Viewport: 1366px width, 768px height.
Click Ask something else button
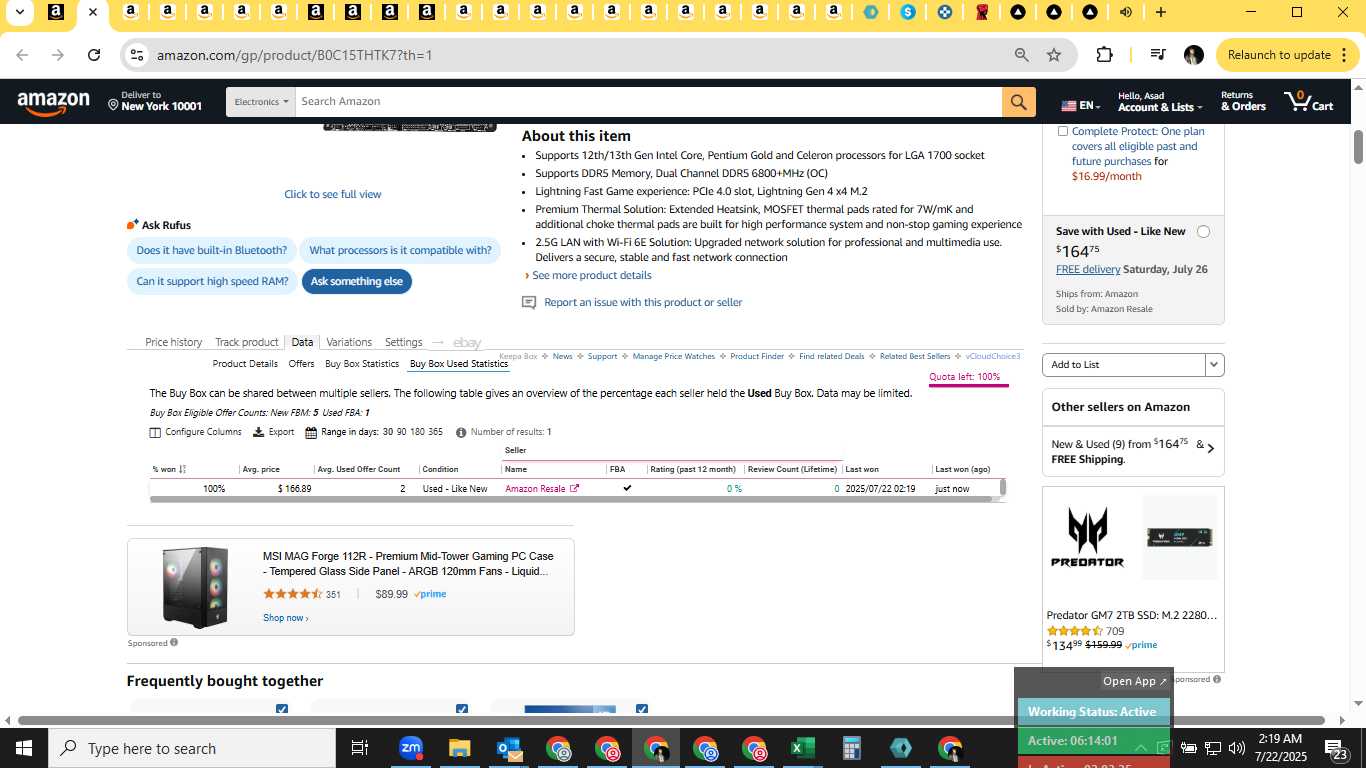(357, 282)
